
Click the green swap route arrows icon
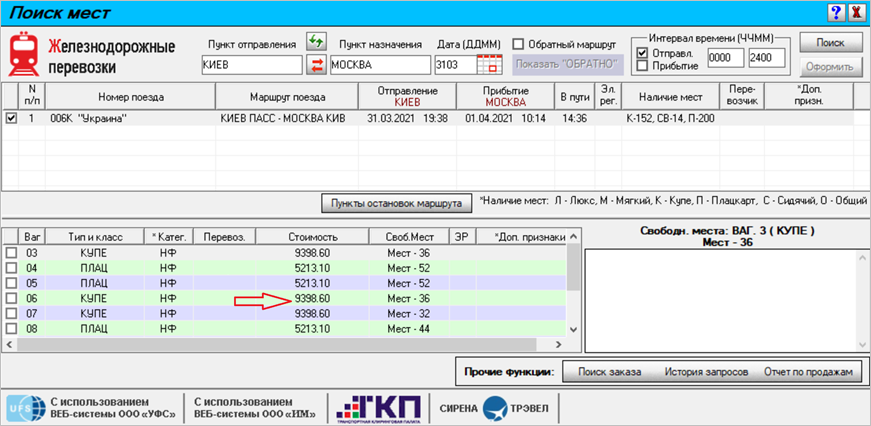(316, 42)
